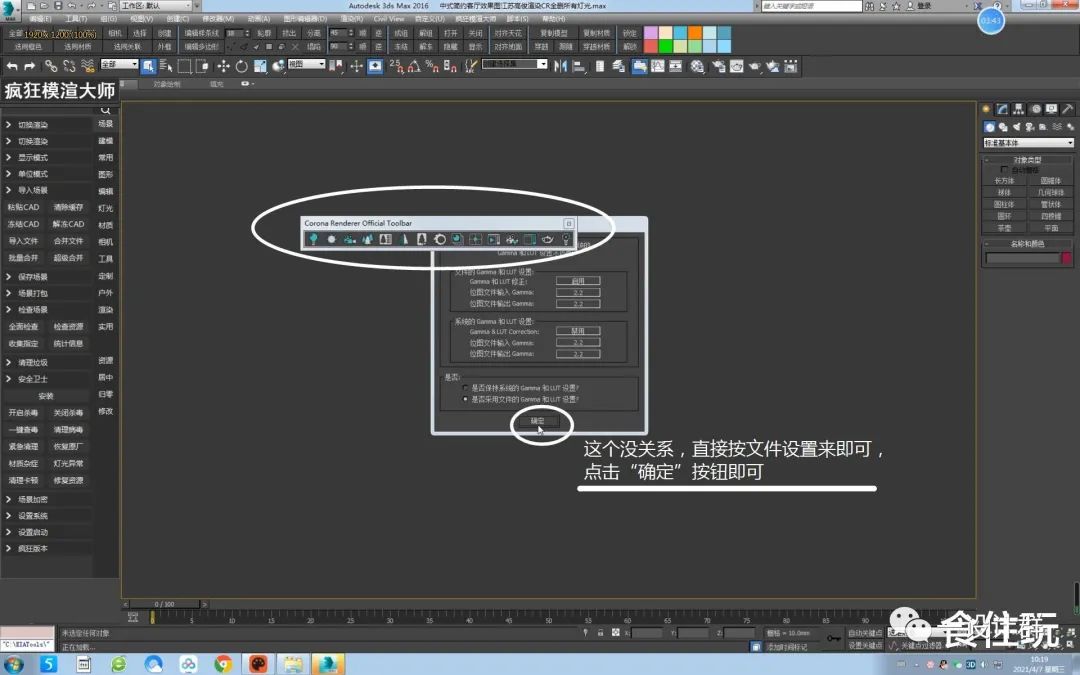
Task: Toggle the Angle Snap icon
Action: [x=414, y=66]
